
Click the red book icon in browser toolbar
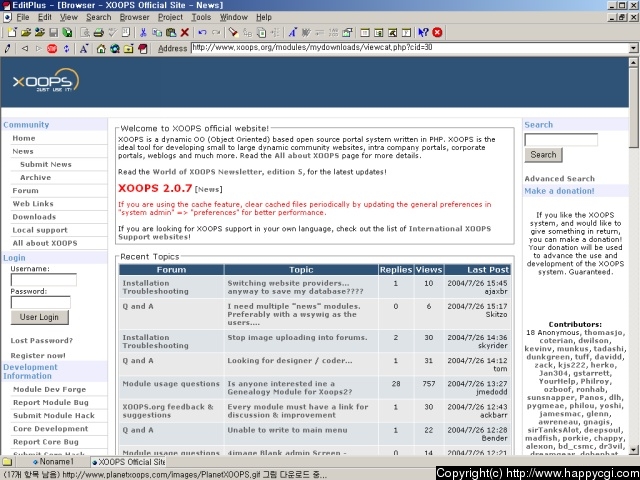142,49
